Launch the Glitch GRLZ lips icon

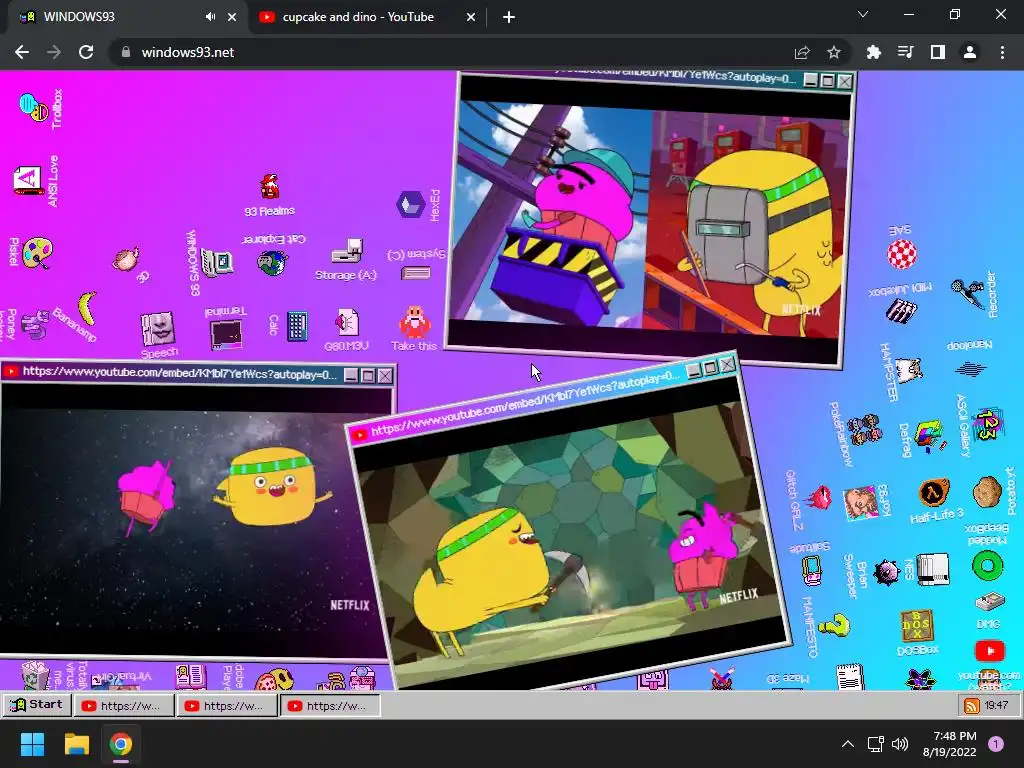818,498
